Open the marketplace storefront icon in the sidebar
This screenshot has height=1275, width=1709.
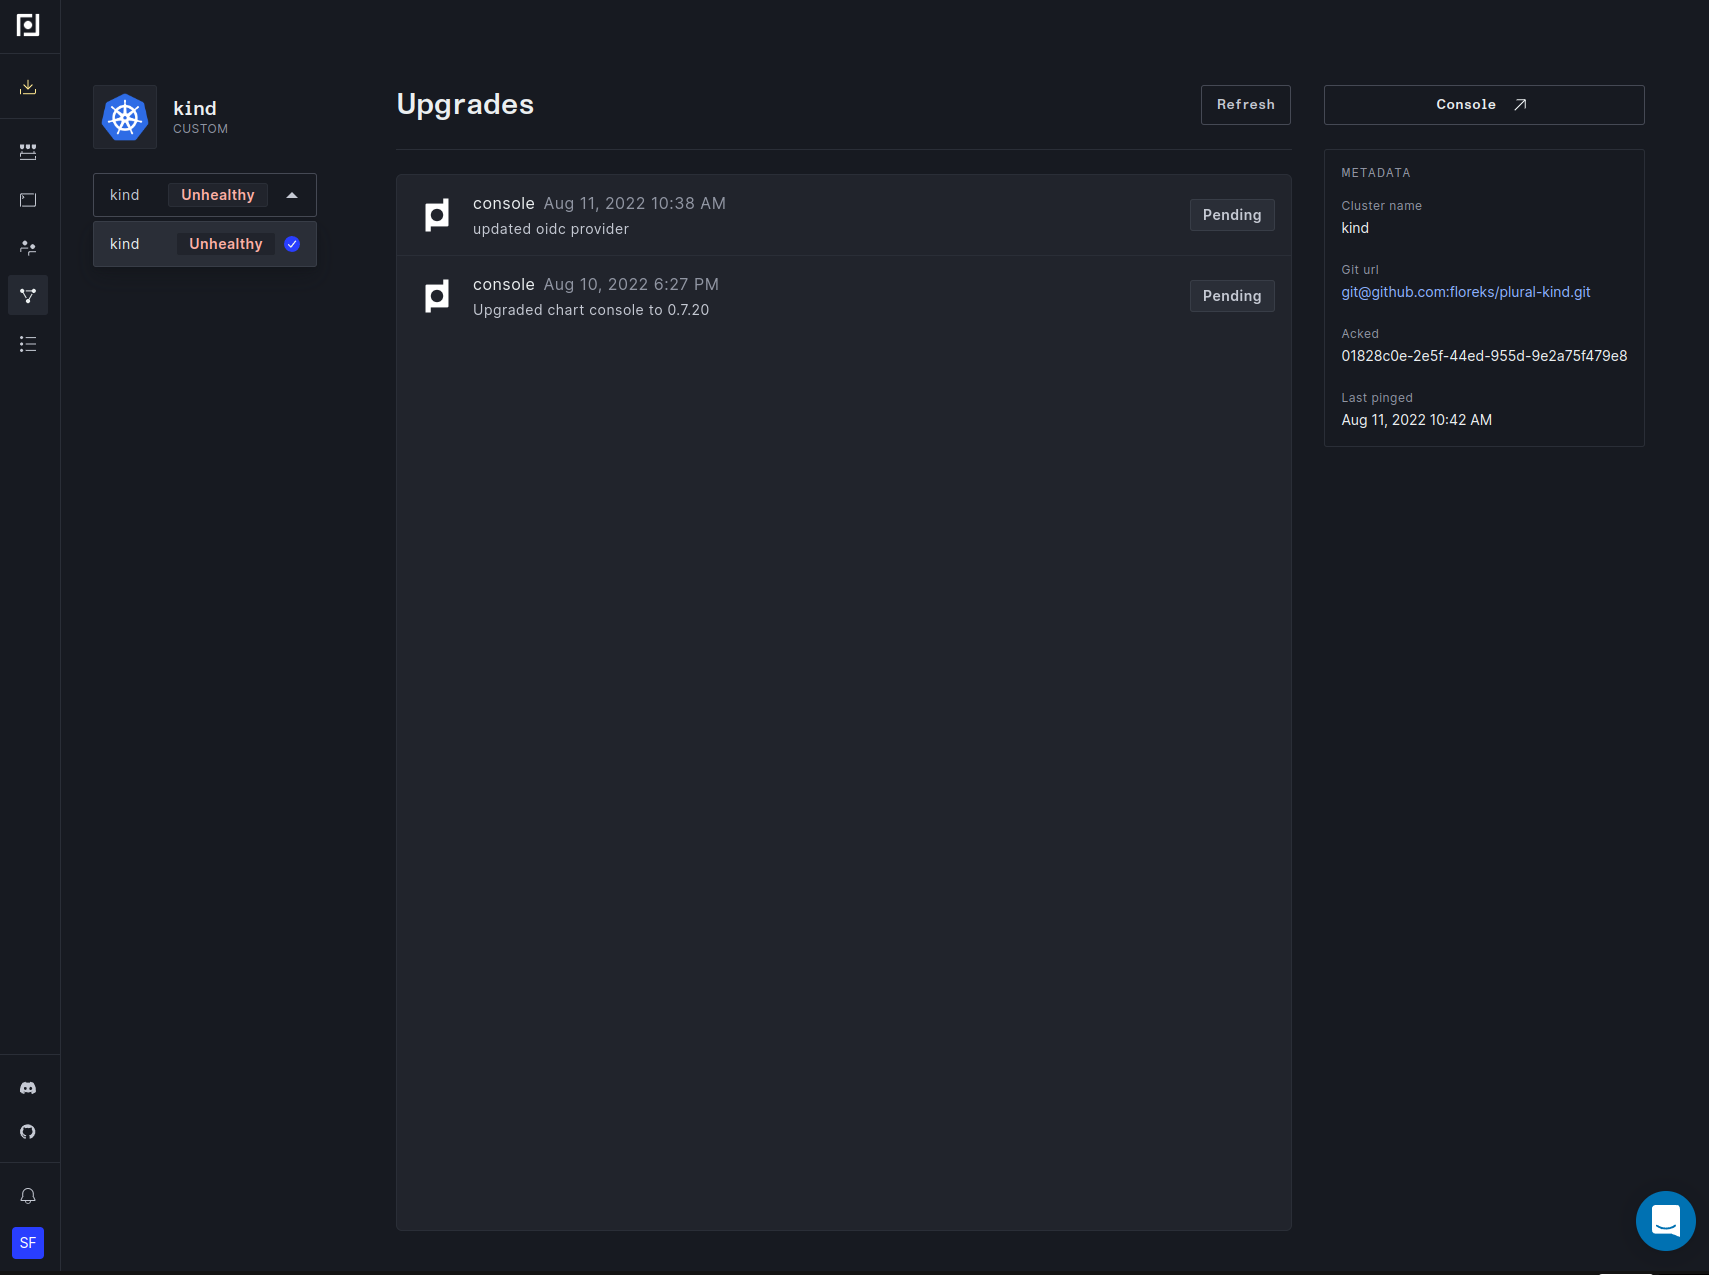click(28, 152)
